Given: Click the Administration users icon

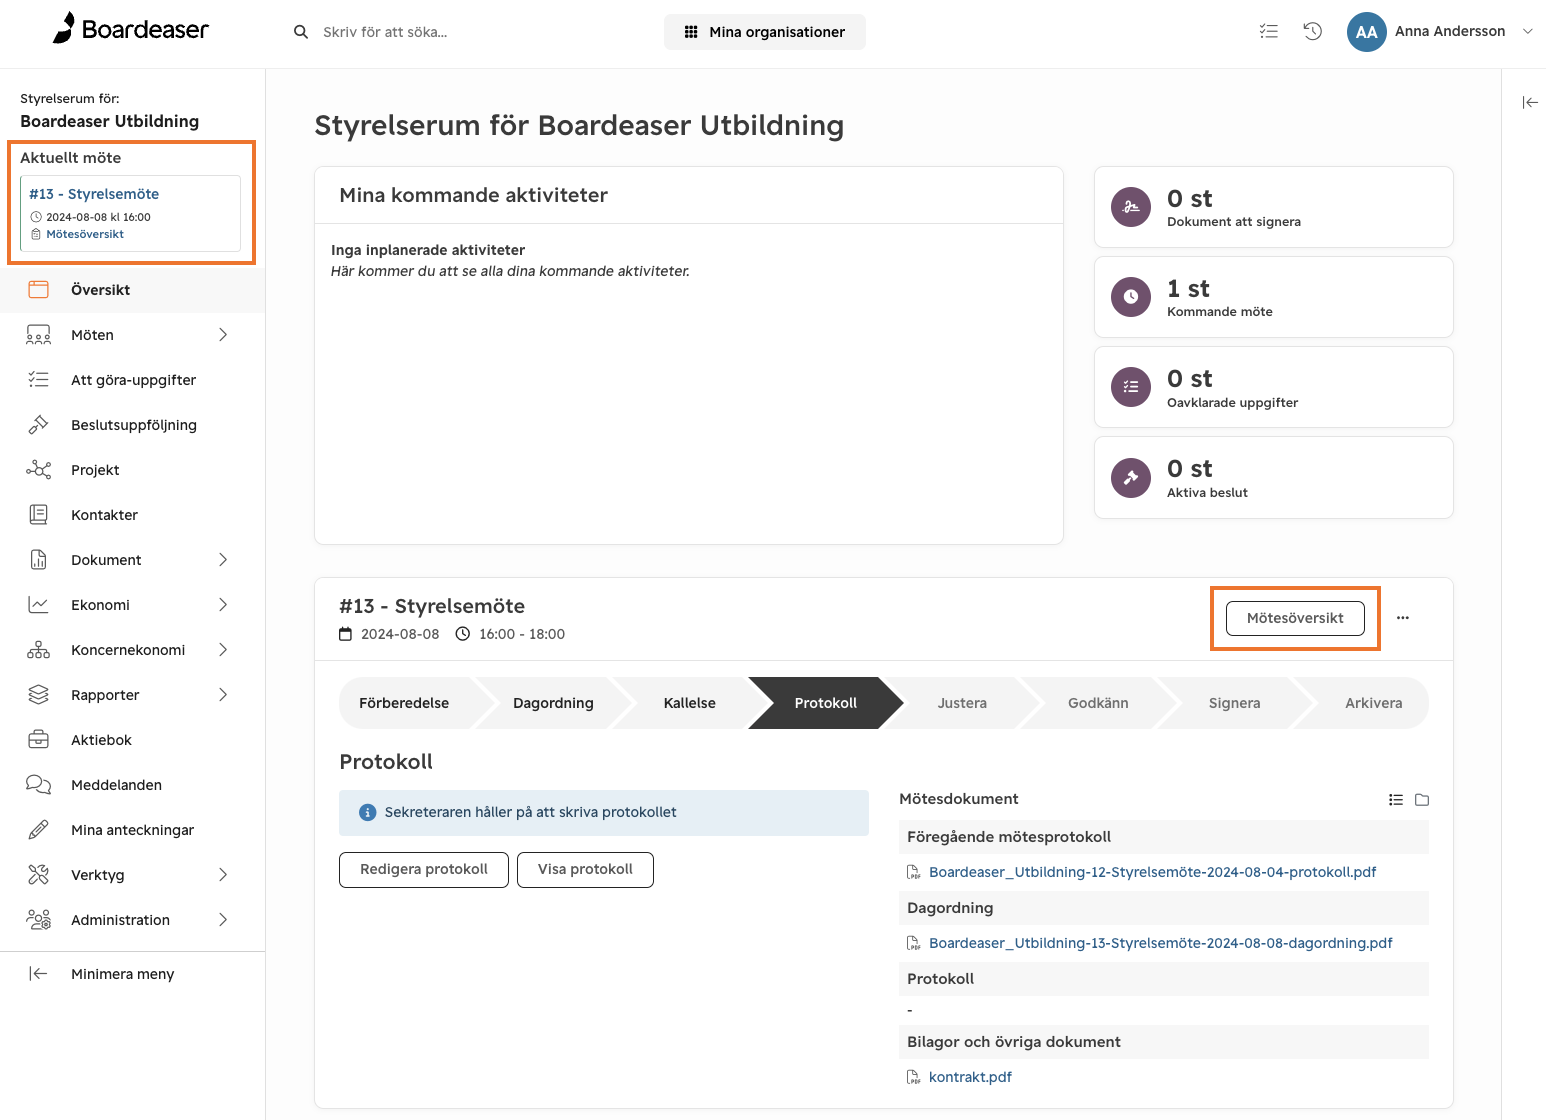Looking at the screenshot, I should click(39, 920).
